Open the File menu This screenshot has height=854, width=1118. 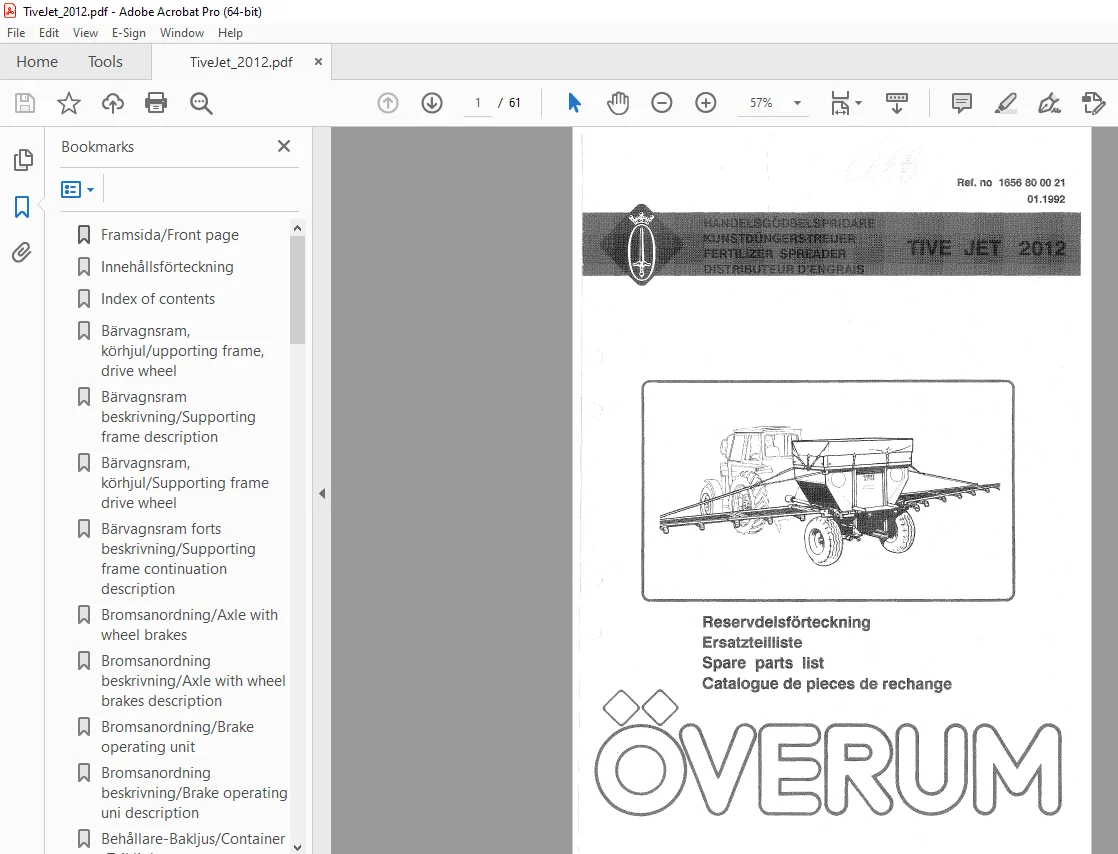pos(16,33)
